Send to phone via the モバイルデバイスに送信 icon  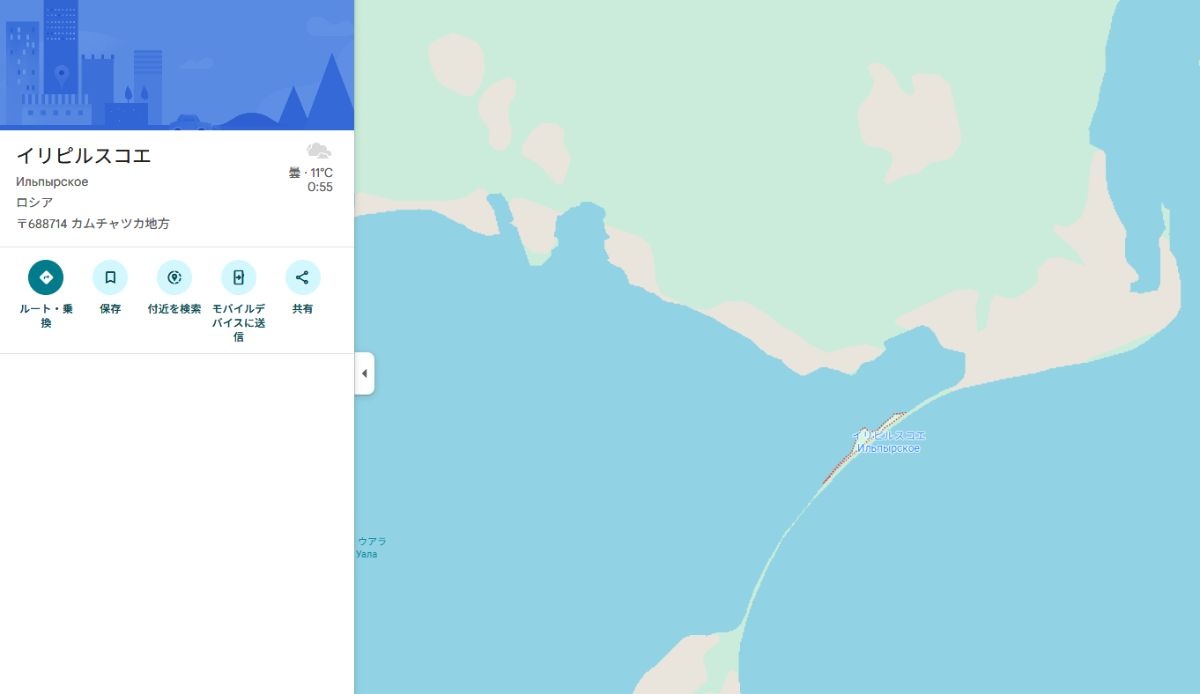click(238, 277)
